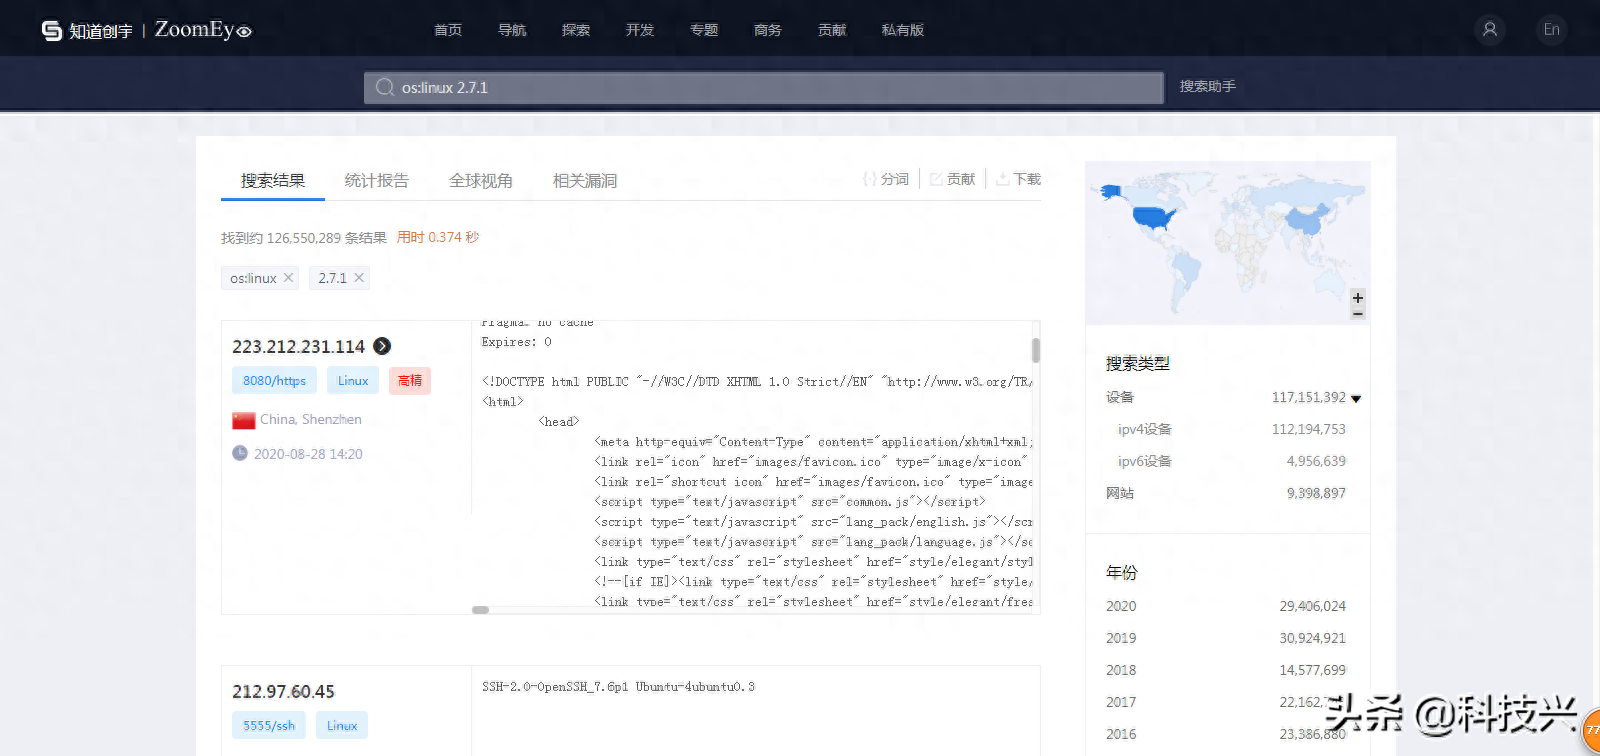Switch language with the En button
The height and width of the screenshot is (756, 1600).
[1551, 30]
